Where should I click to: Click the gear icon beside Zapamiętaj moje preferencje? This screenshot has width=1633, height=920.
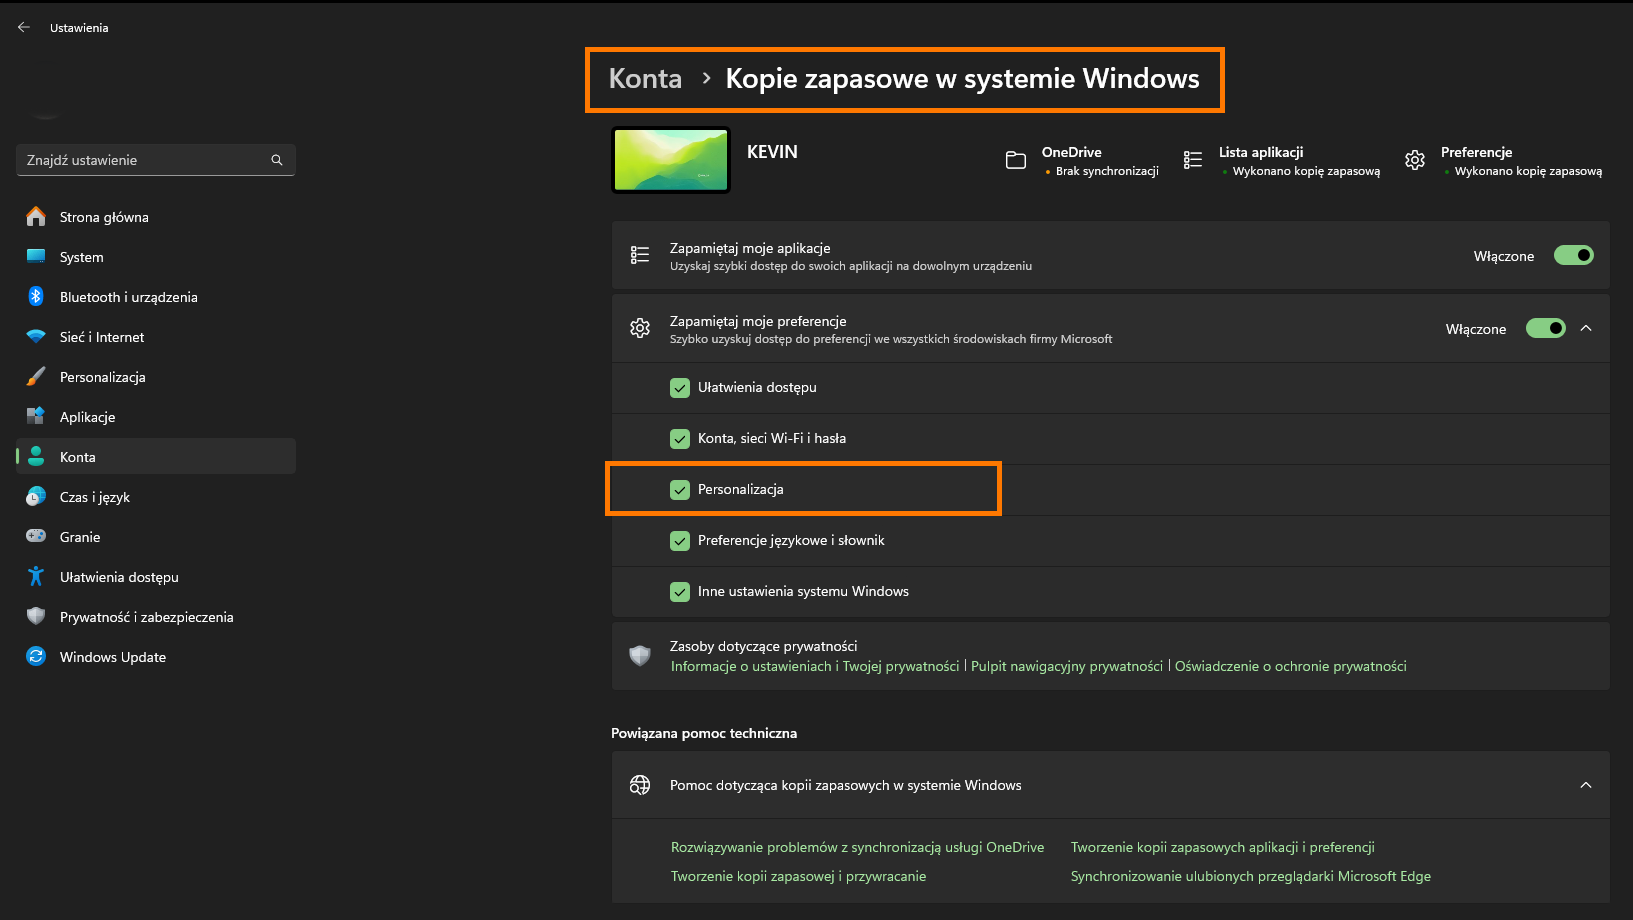(x=640, y=328)
